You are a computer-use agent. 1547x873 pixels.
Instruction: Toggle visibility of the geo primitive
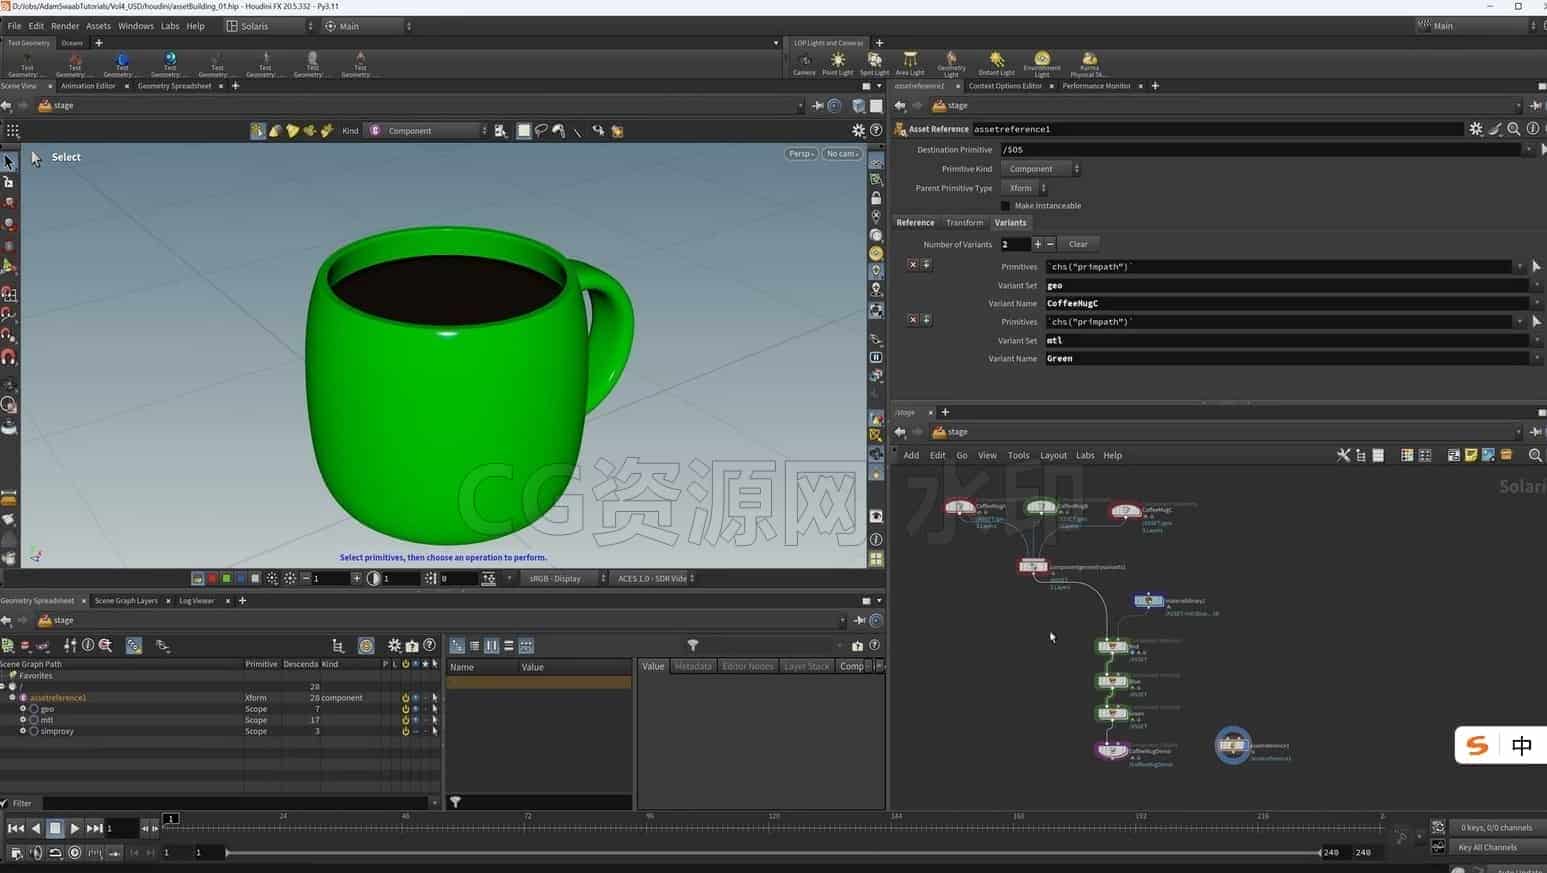pos(415,709)
